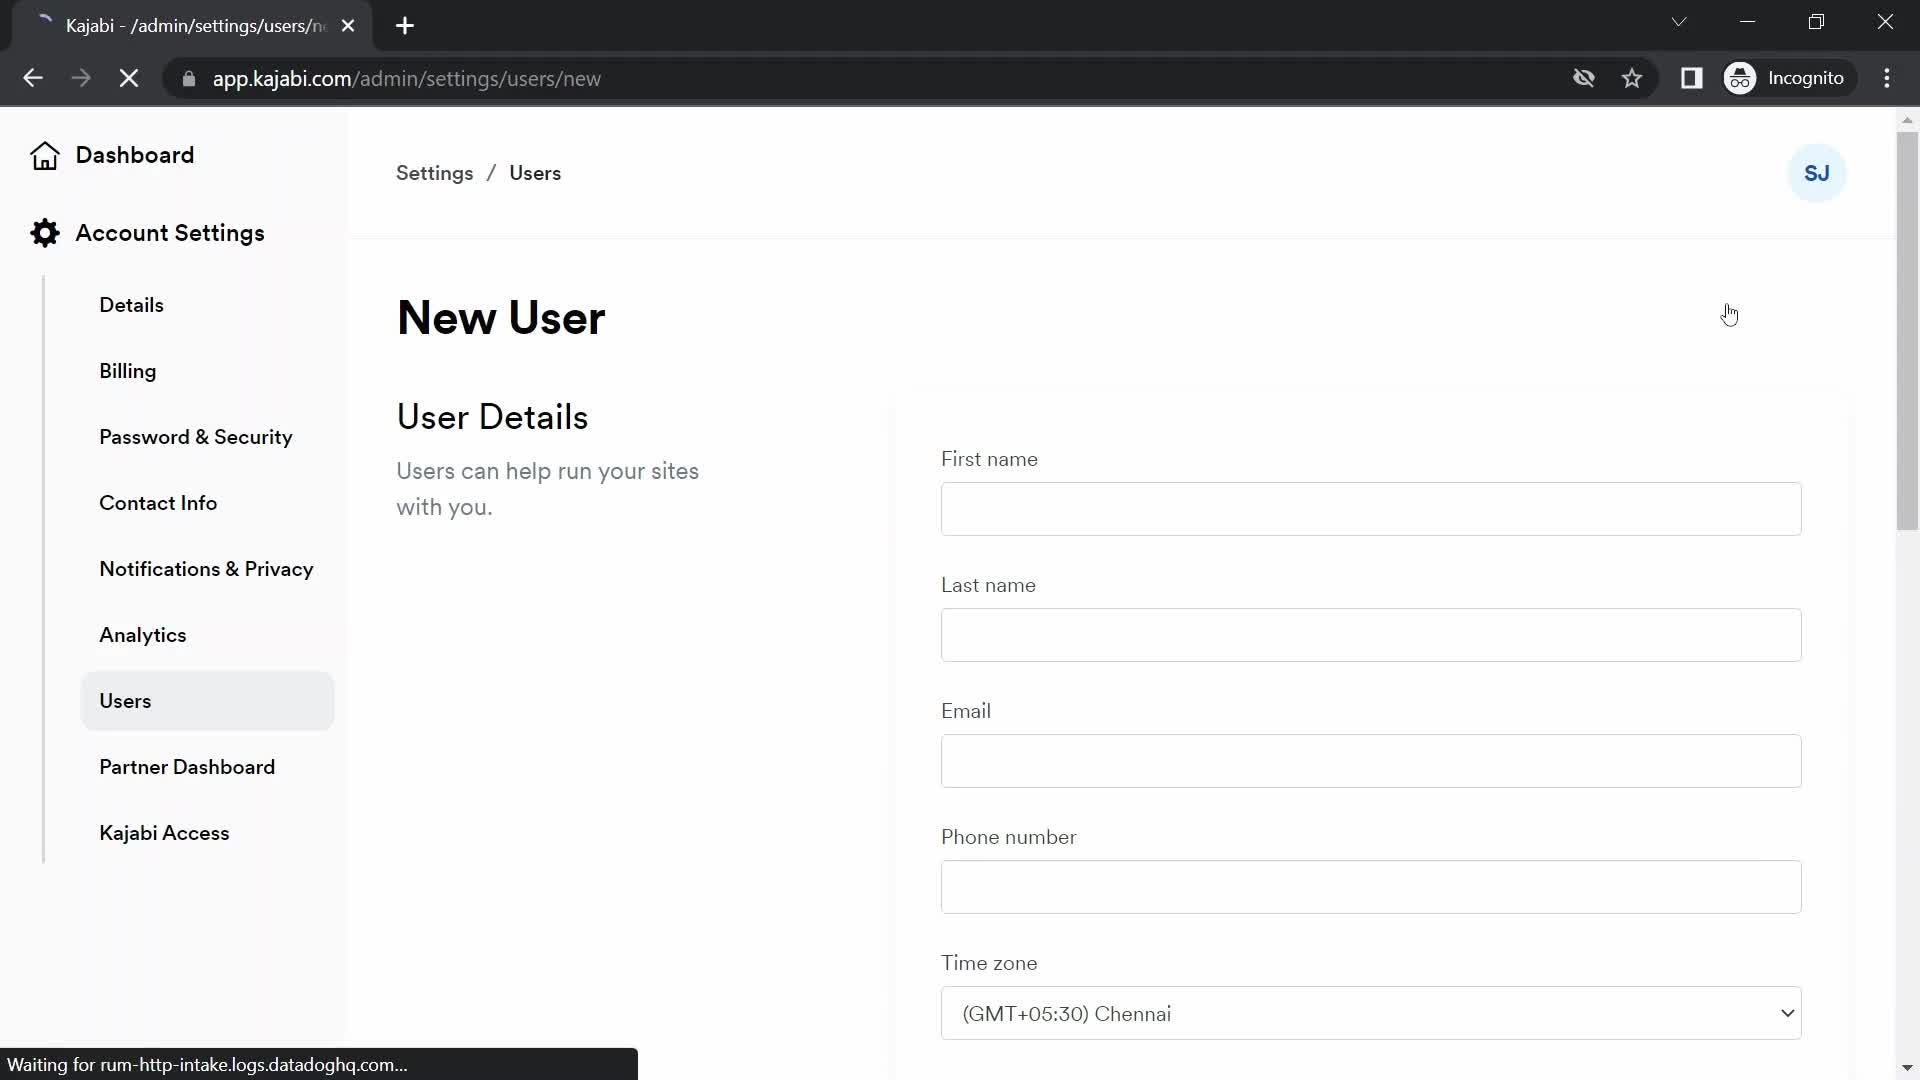Click the Incognito profile icon

click(x=1742, y=78)
